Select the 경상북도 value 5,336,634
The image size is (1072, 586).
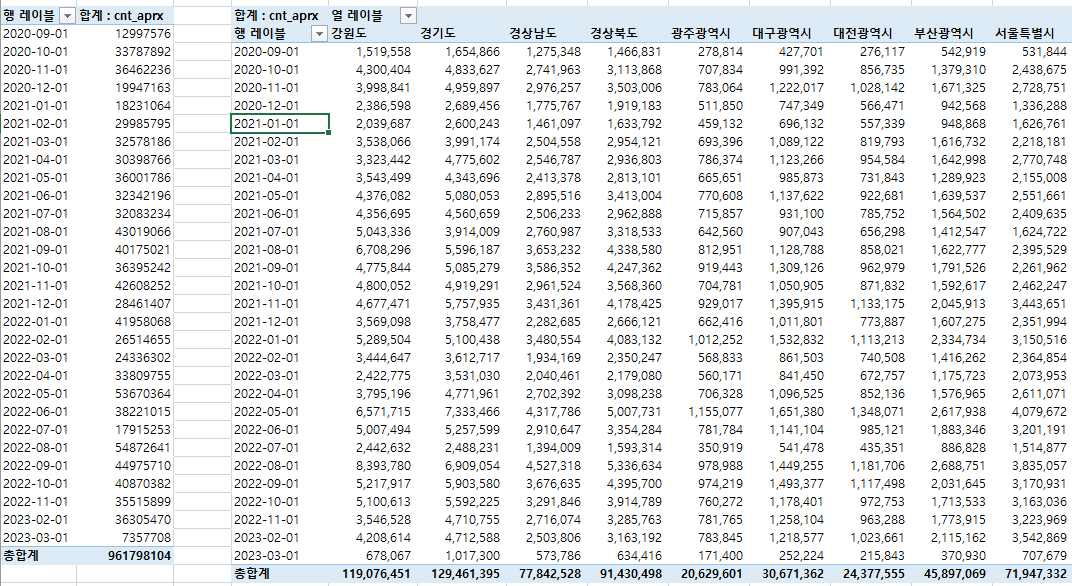click(634, 466)
